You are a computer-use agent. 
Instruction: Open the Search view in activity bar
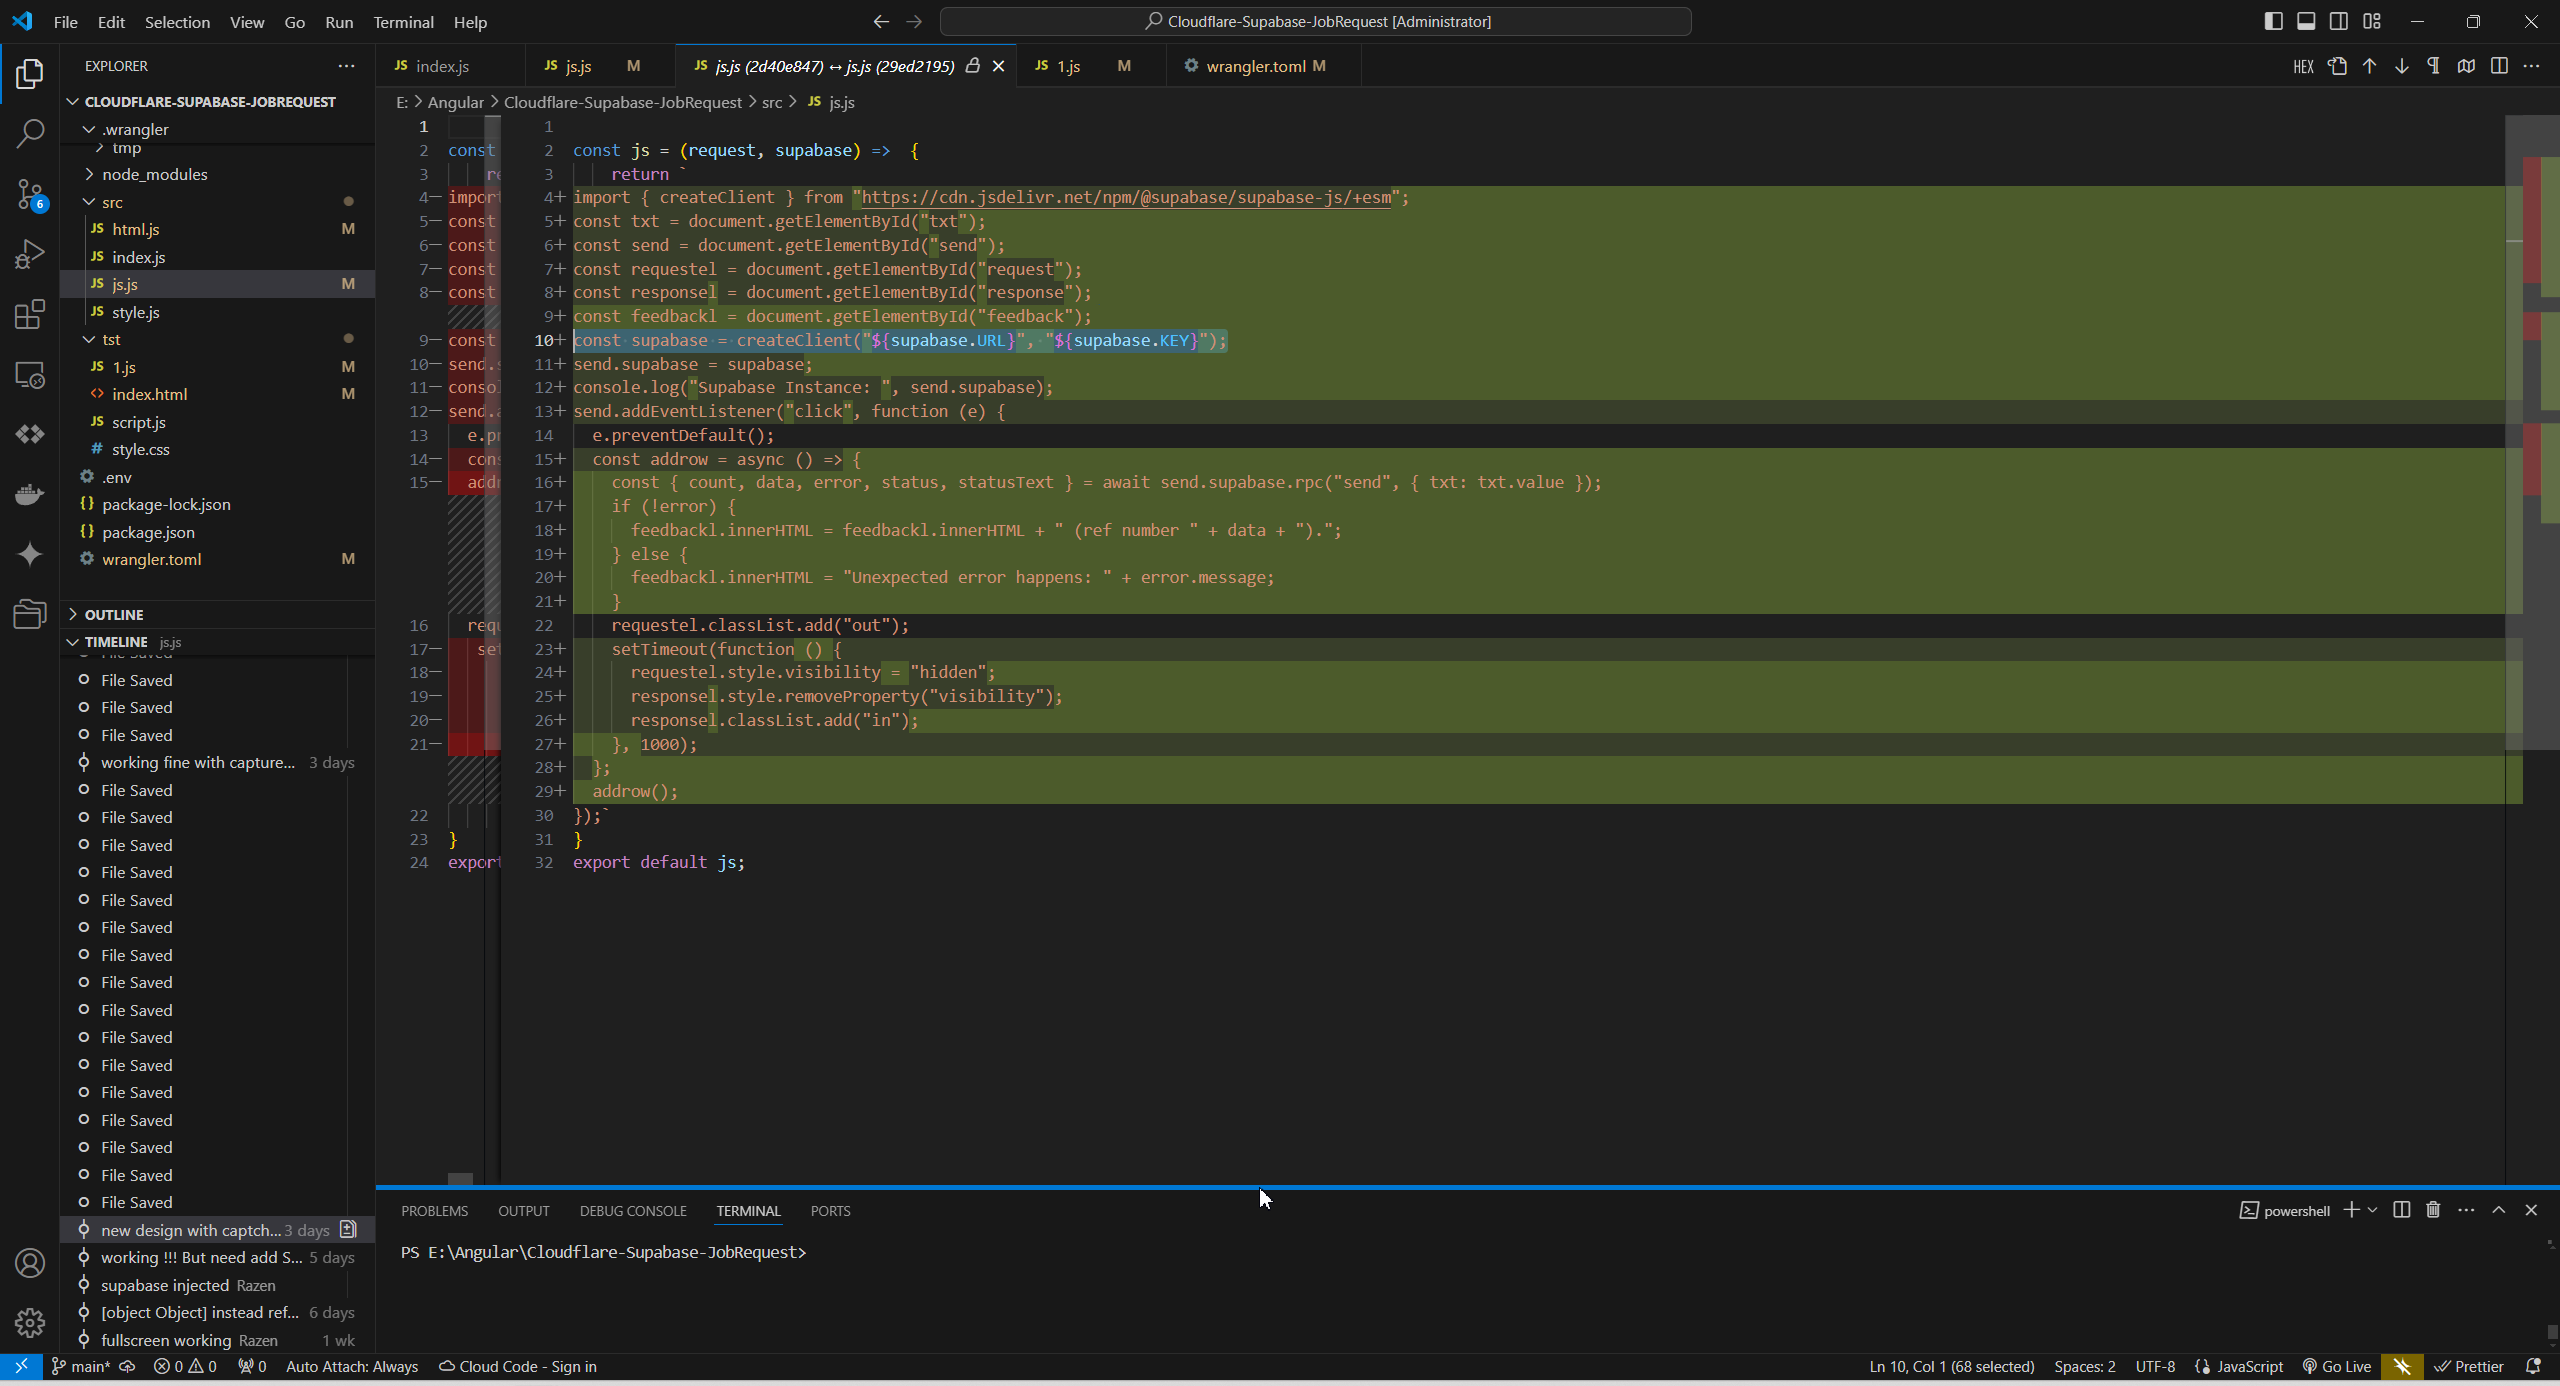tap(30, 132)
